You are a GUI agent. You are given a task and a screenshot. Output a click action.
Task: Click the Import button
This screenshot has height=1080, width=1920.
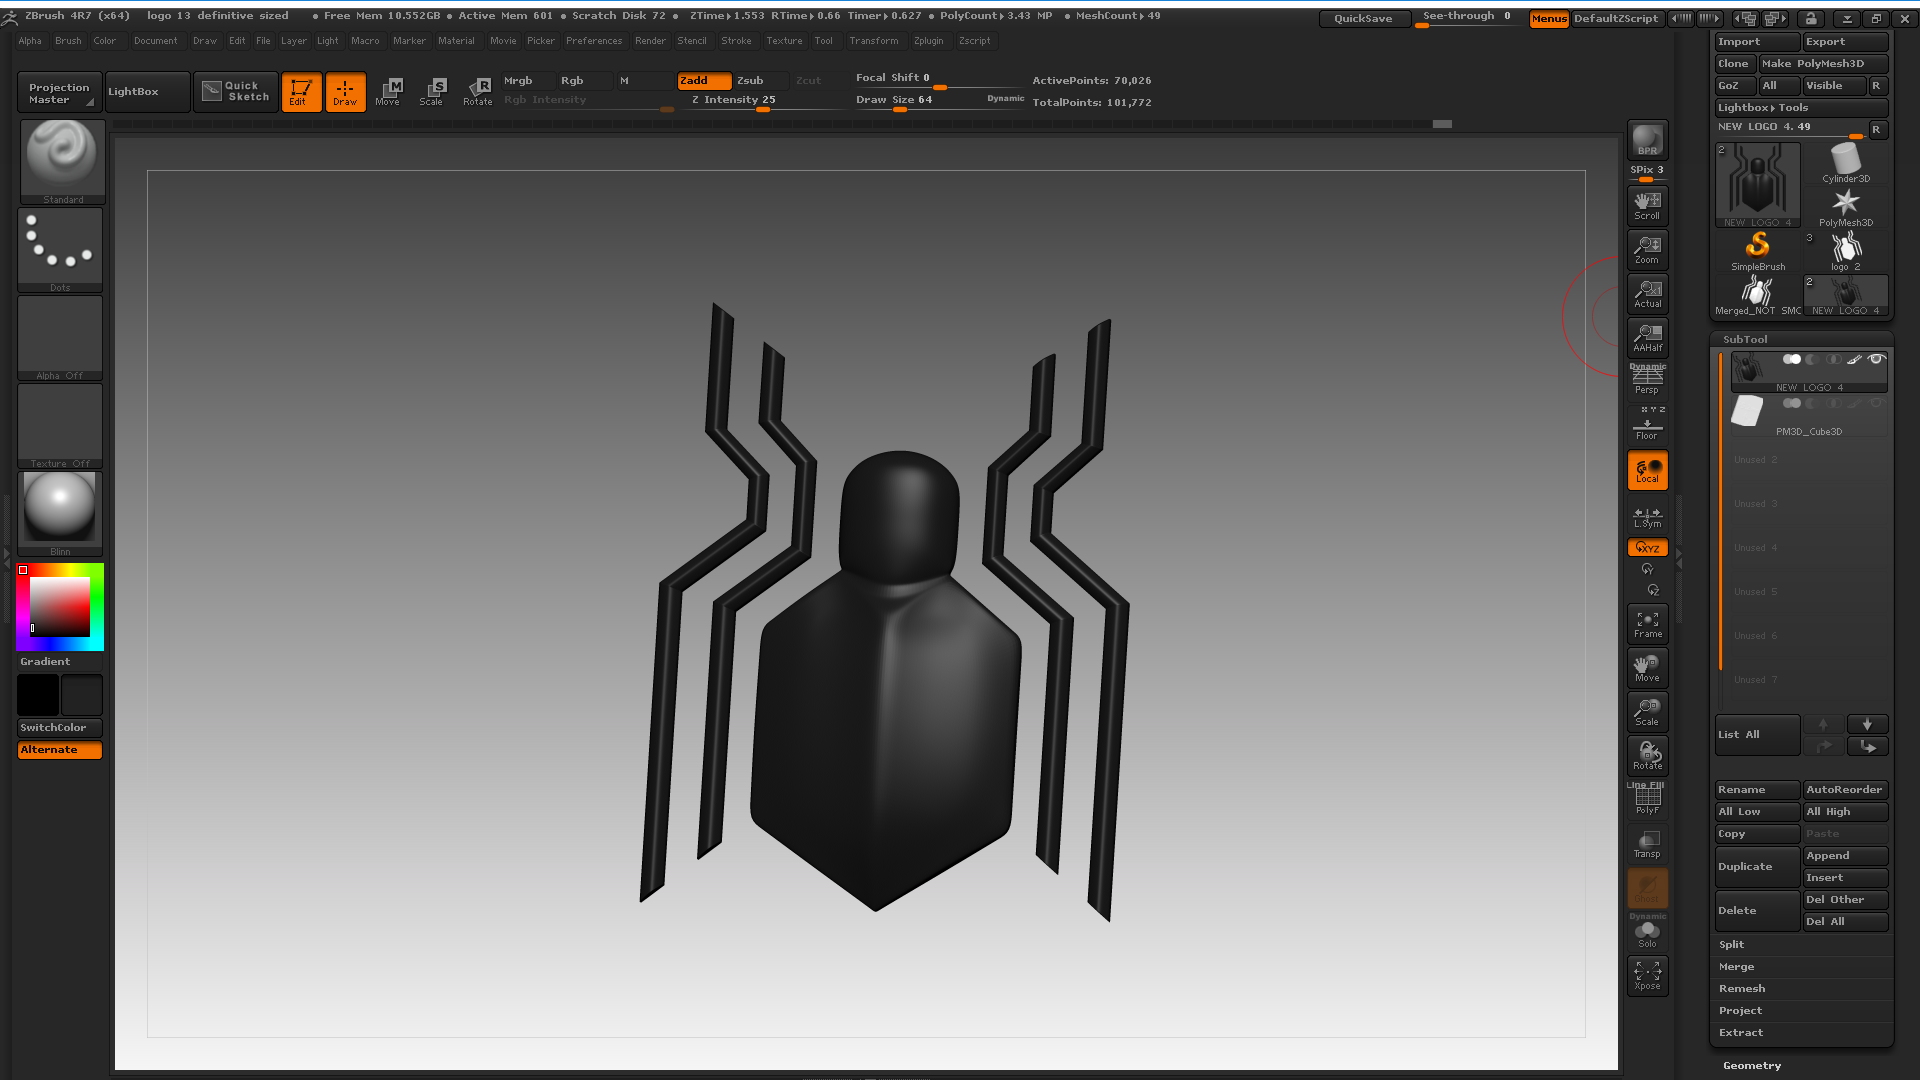tap(1757, 42)
